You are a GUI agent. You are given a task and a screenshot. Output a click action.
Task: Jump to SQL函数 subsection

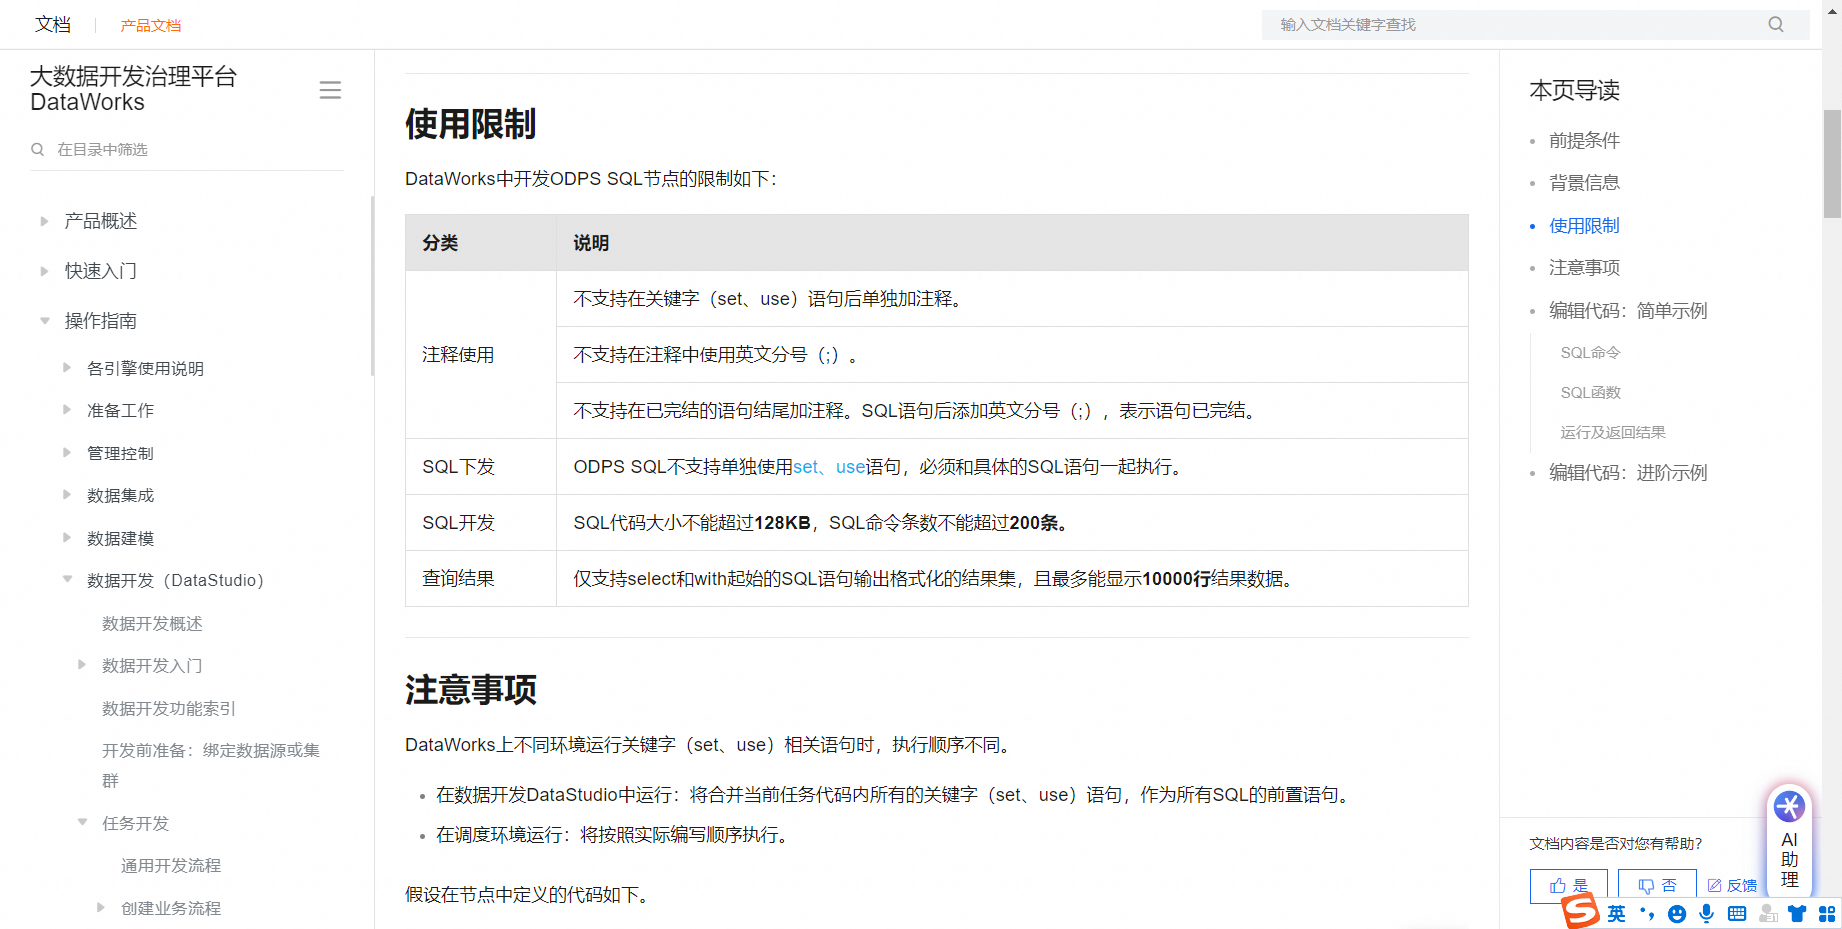coord(1590,392)
